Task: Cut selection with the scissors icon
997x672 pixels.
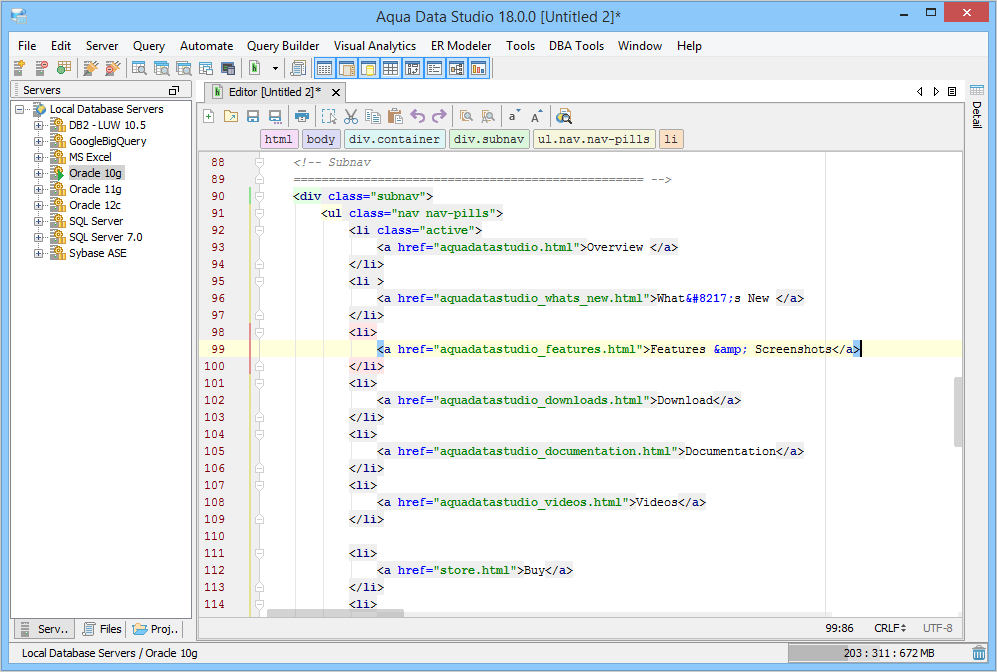Action: pos(351,116)
